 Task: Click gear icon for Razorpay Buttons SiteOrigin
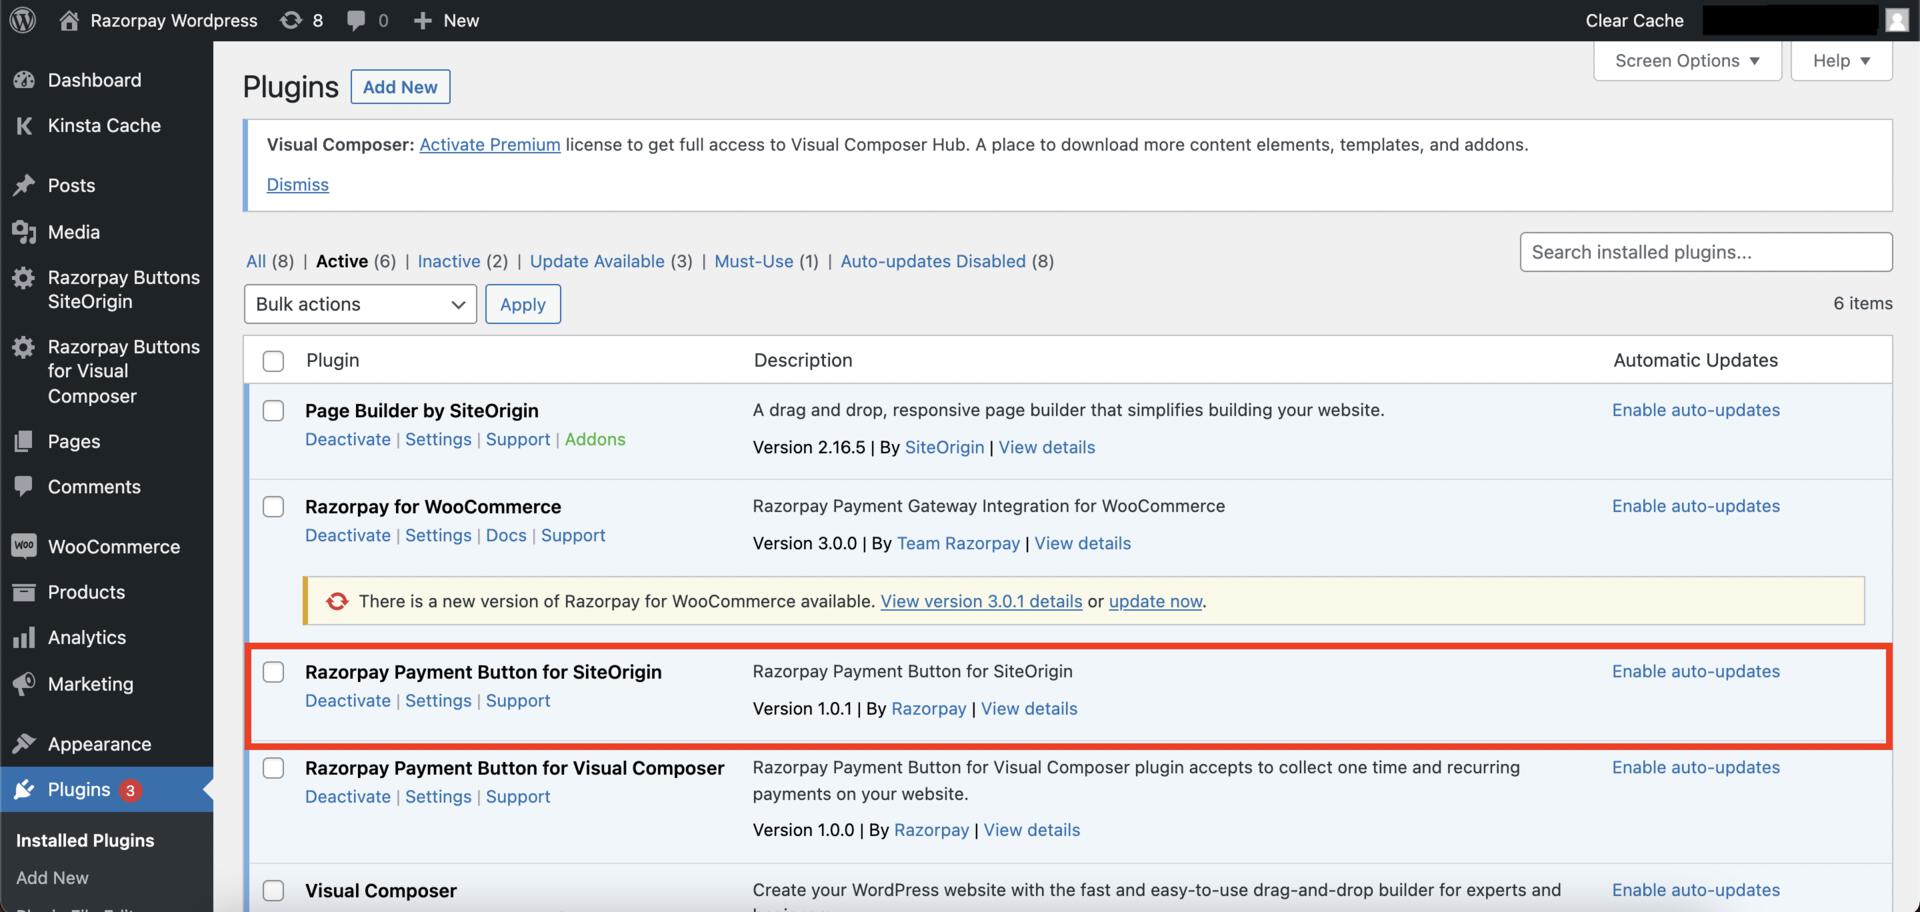(x=24, y=278)
